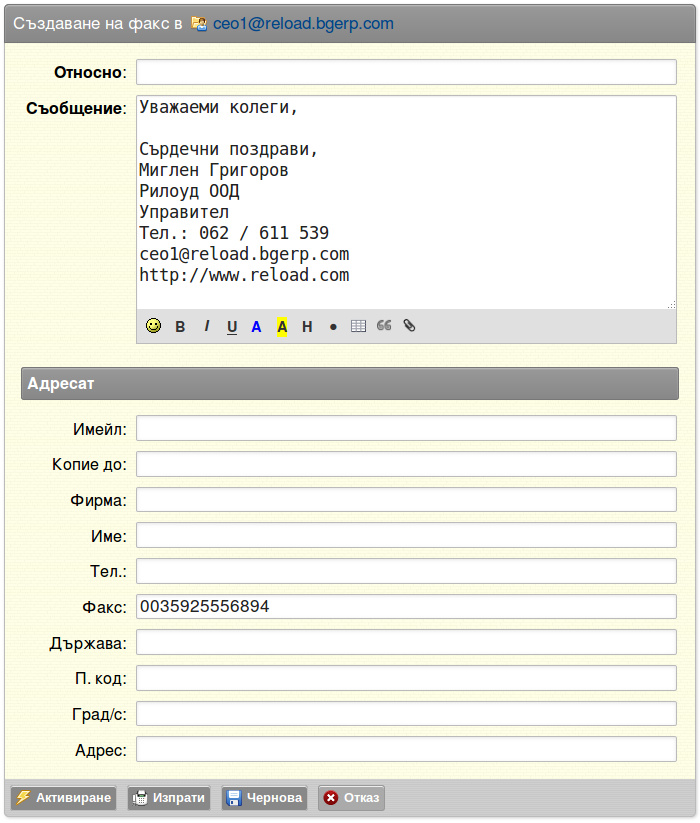Image resolution: width=700 pixels, height=823 pixels.
Task: Send fax with Изпрати button
Action: tap(169, 798)
